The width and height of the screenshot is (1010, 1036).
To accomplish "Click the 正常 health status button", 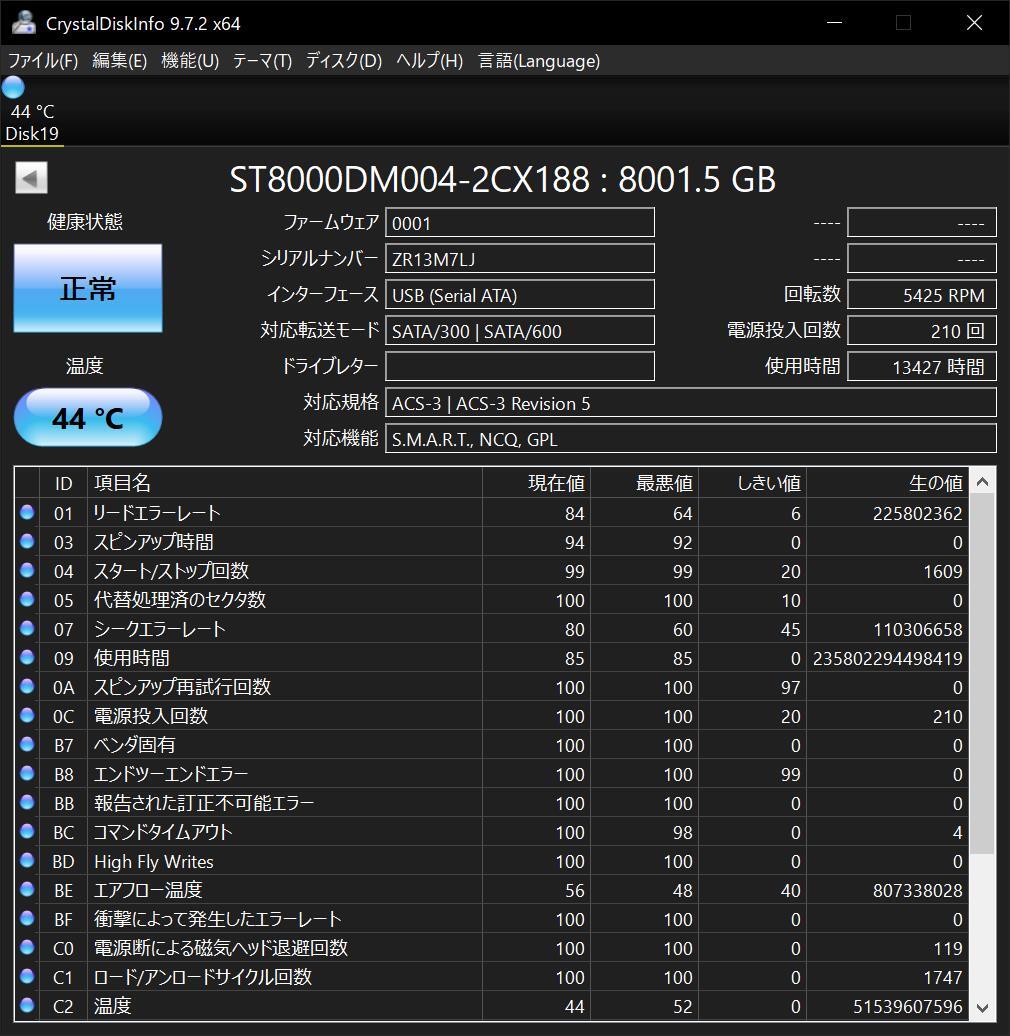I will (88, 289).
